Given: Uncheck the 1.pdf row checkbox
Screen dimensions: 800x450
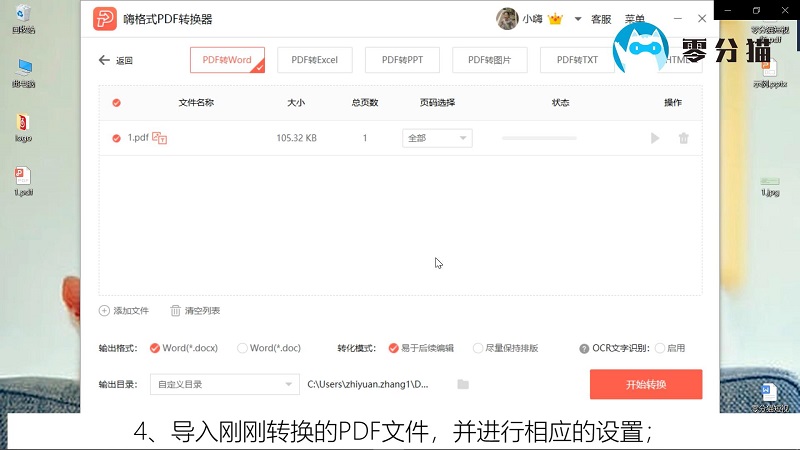Looking at the screenshot, I should coord(116,138).
